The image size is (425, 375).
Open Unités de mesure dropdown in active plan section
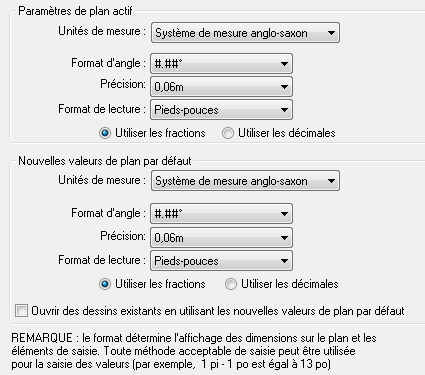[x=245, y=33]
